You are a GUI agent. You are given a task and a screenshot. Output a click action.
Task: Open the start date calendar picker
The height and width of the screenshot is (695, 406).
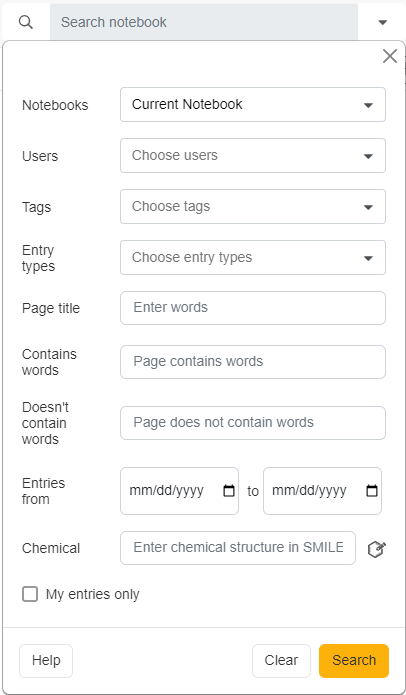229,491
